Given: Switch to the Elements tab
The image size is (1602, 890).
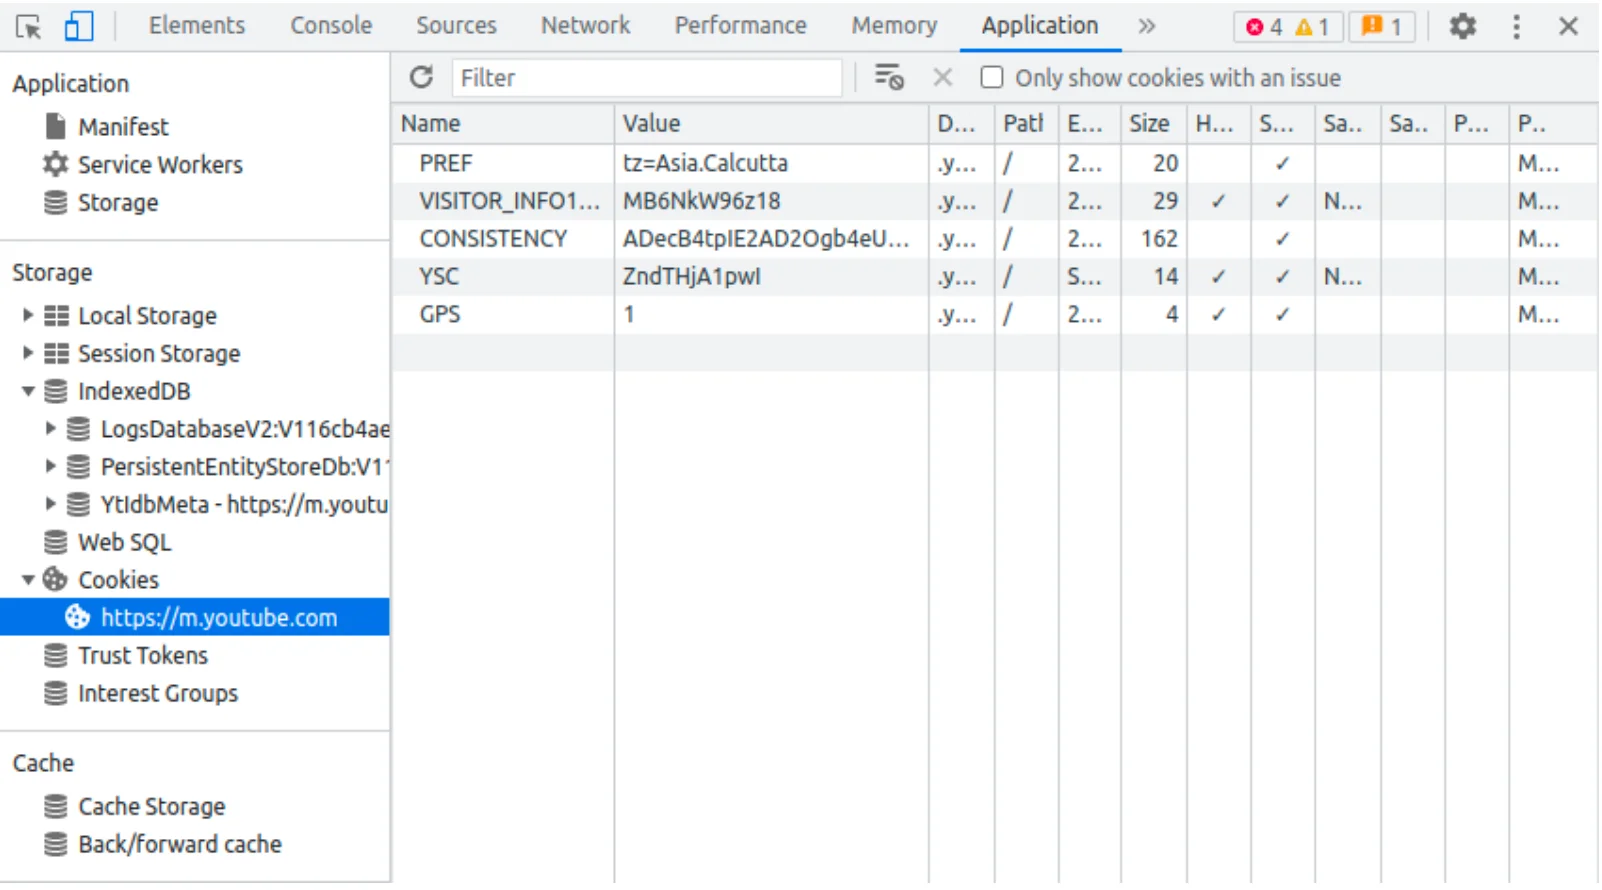Looking at the screenshot, I should coord(196,26).
